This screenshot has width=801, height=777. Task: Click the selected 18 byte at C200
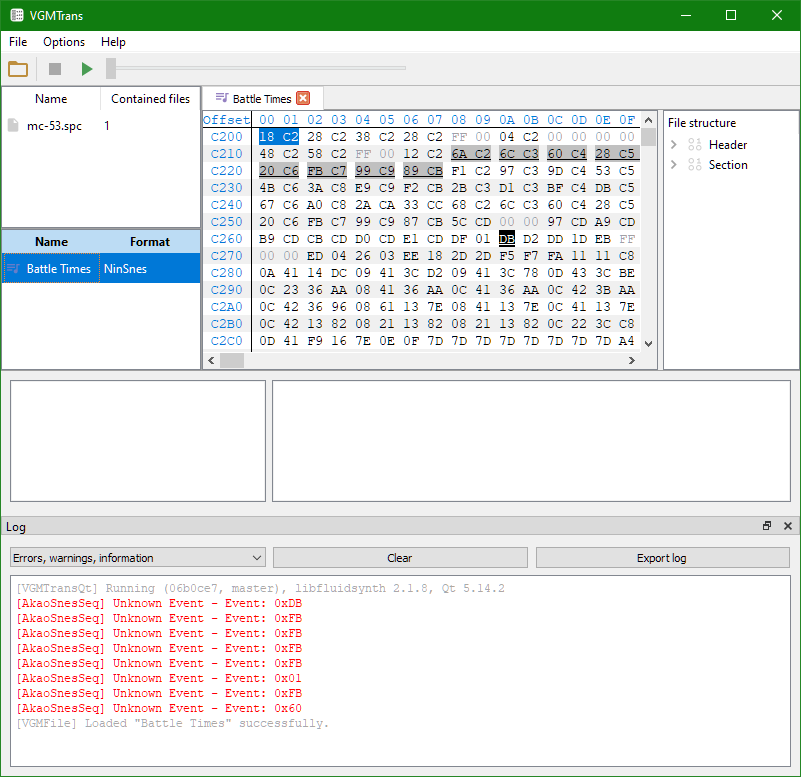pos(267,136)
